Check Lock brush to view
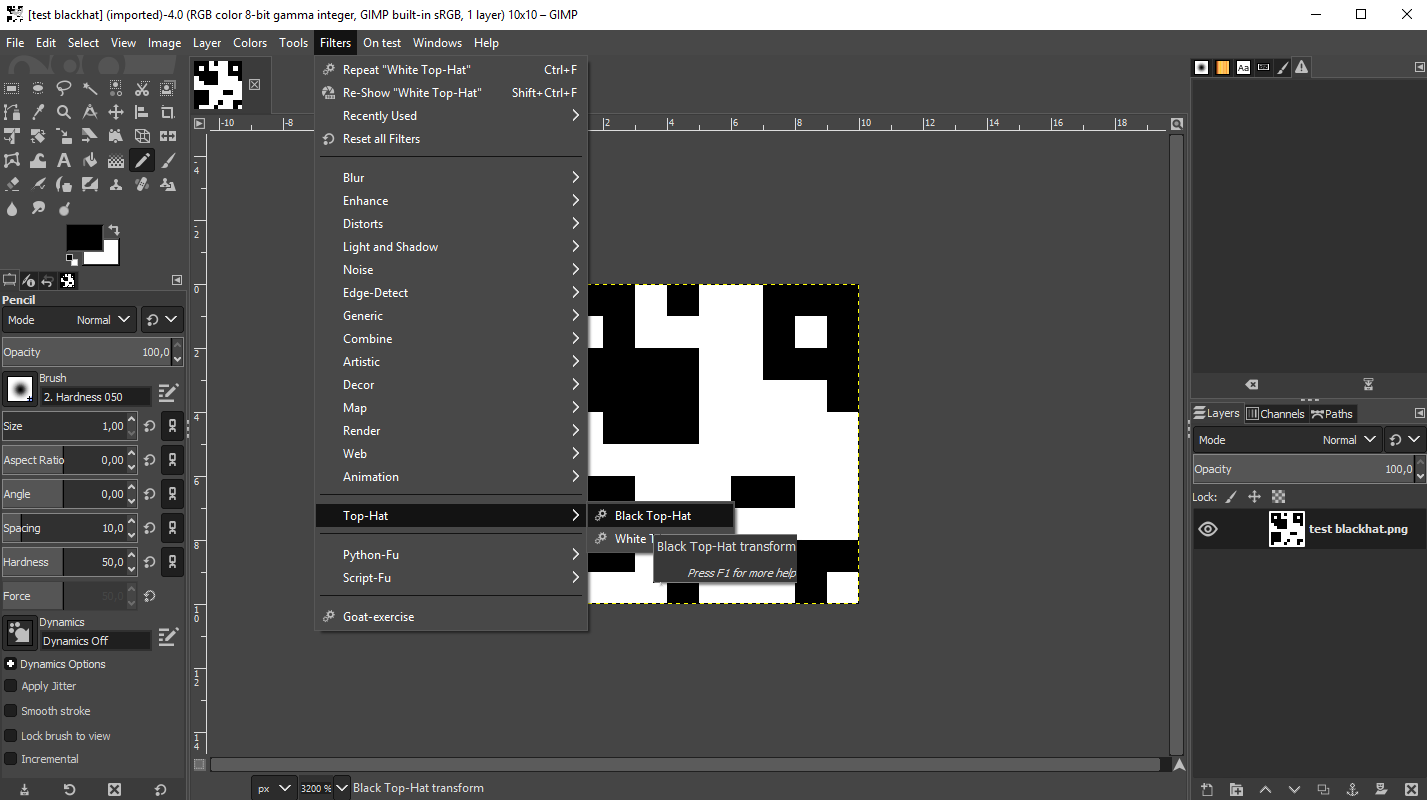The image size is (1427, 800). pyautogui.click(x=11, y=736)
